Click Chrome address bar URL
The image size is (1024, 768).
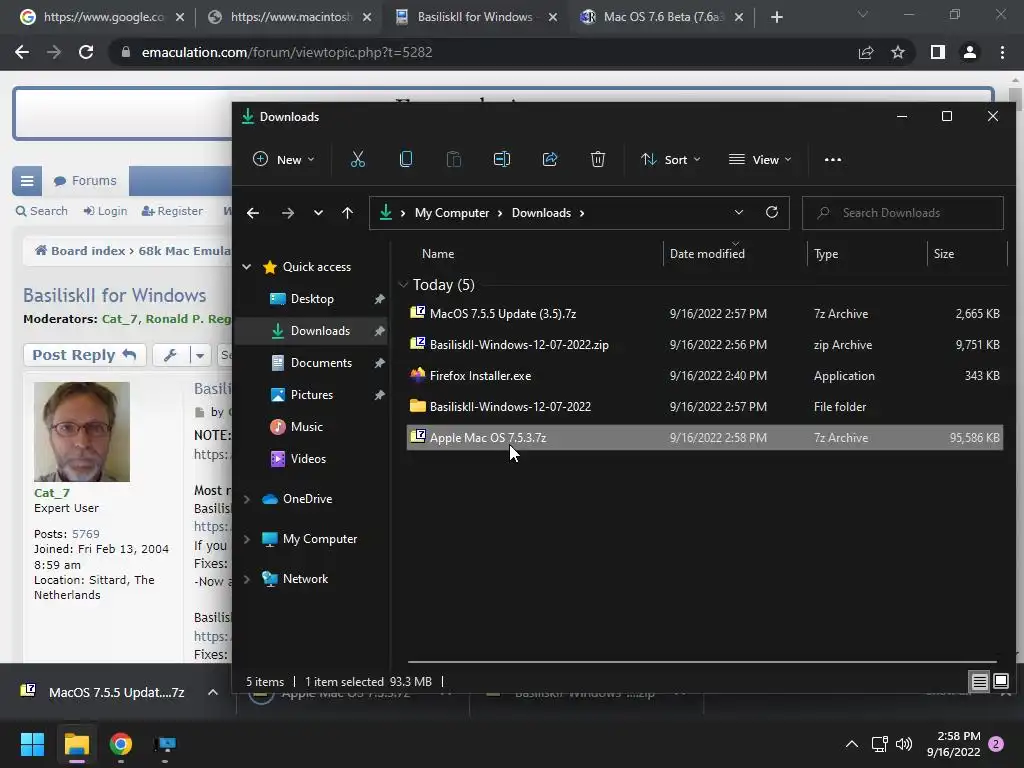(x=287, y=52)
